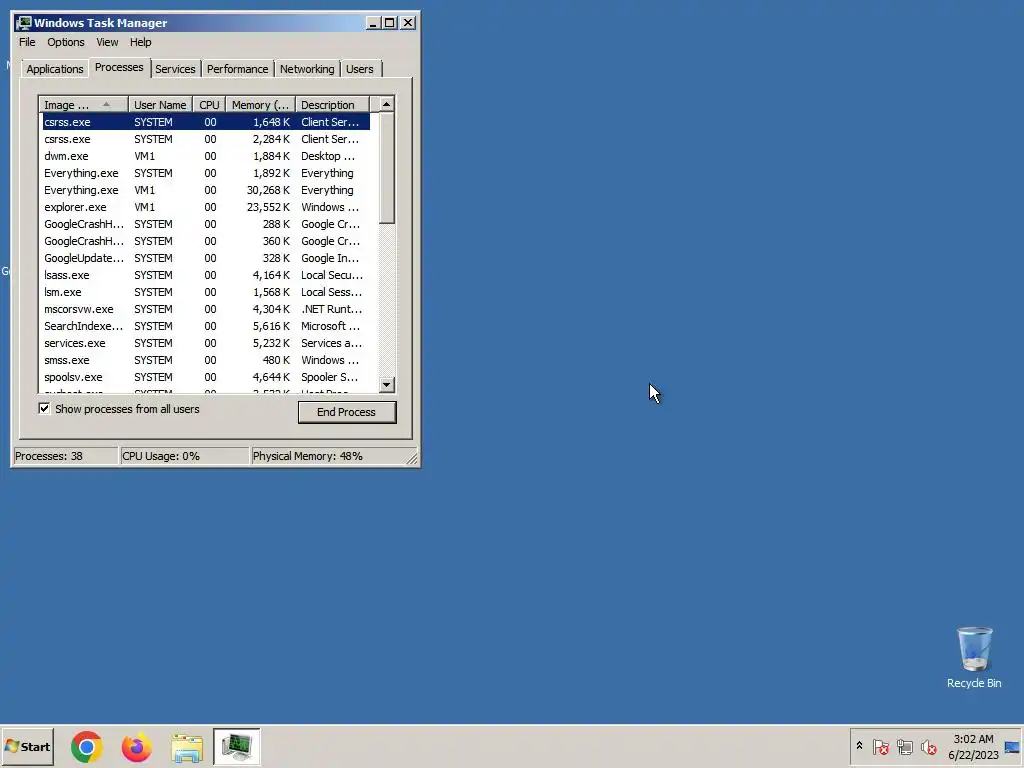The image size is (1024, 768).
Task: Open the File menu
Action: click(x=27, y=42)
